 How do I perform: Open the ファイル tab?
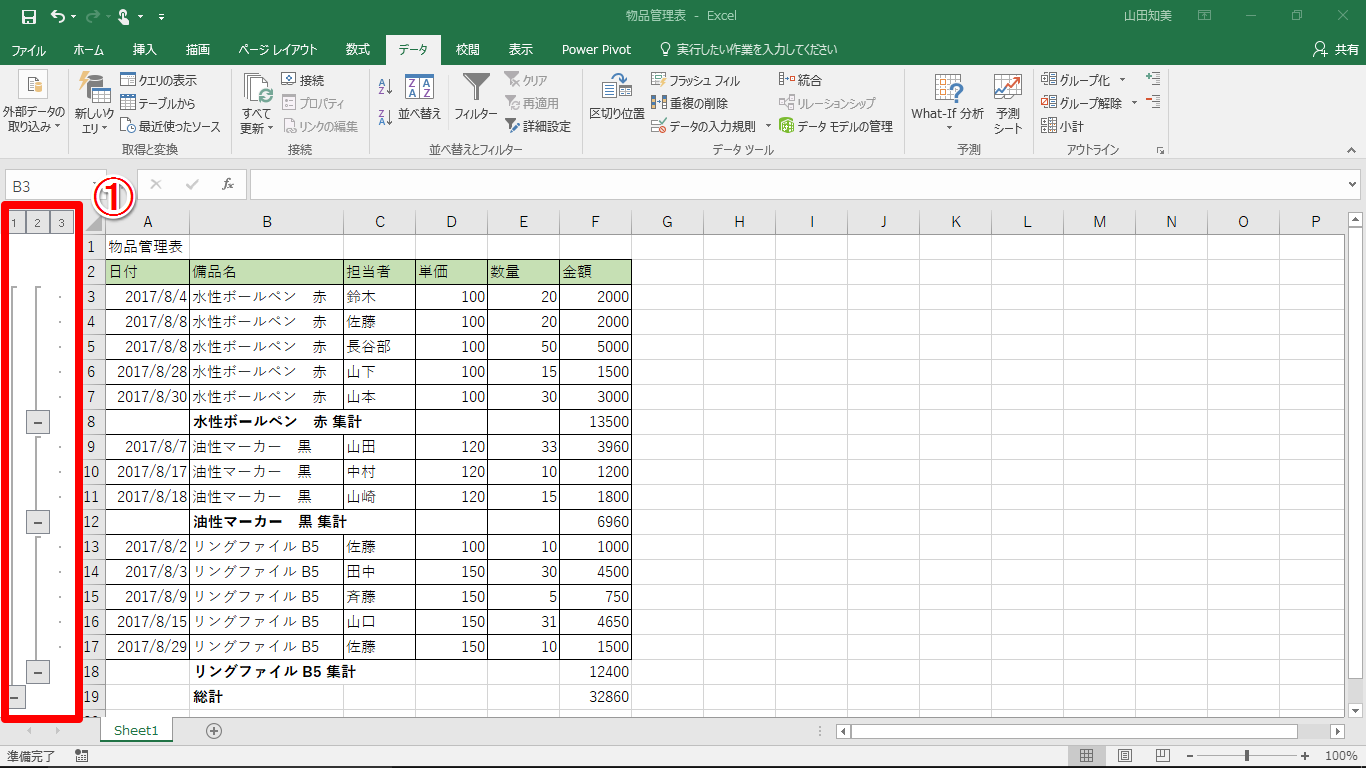28,49
